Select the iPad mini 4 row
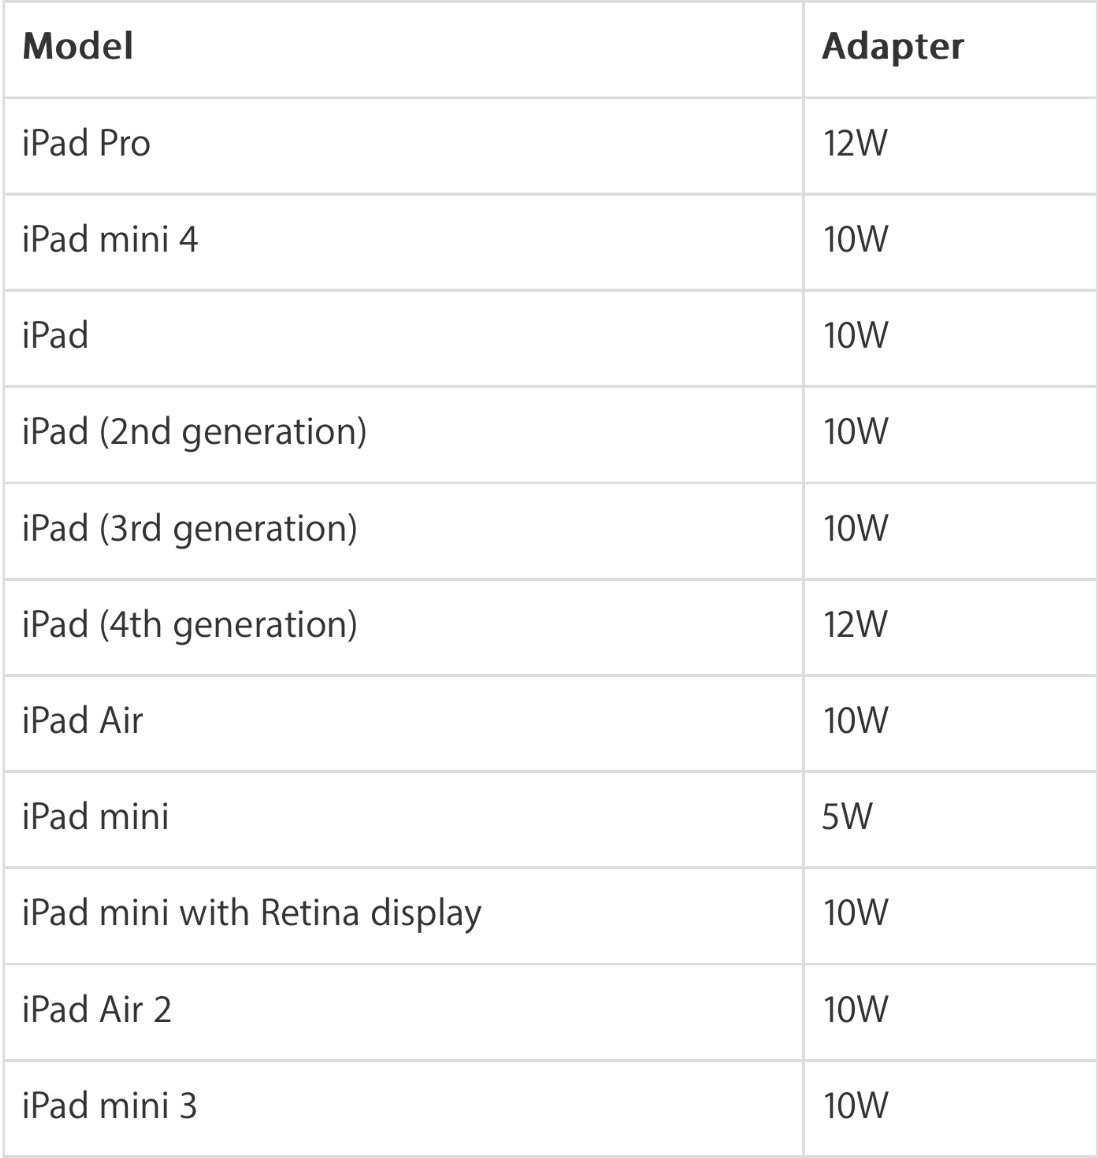Screen dimensions: 1098x1158 coord(550,242)
